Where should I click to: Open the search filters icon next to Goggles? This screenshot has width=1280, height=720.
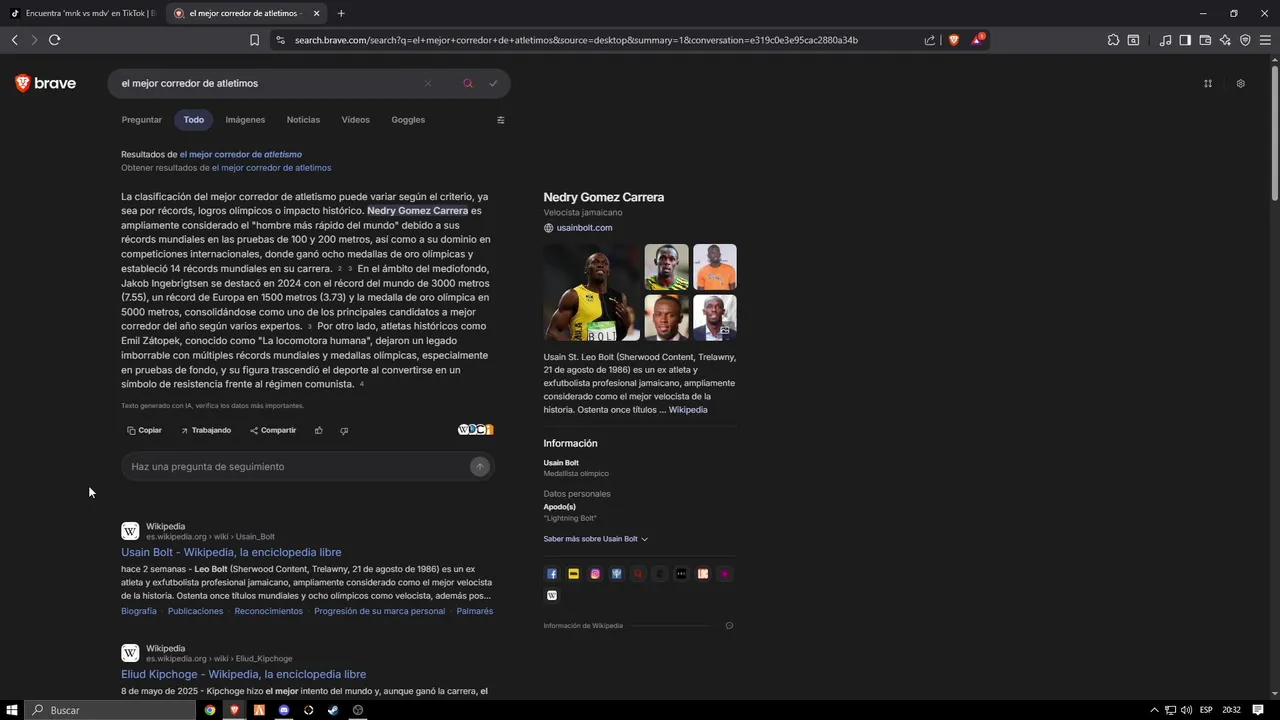click(501, 120)
